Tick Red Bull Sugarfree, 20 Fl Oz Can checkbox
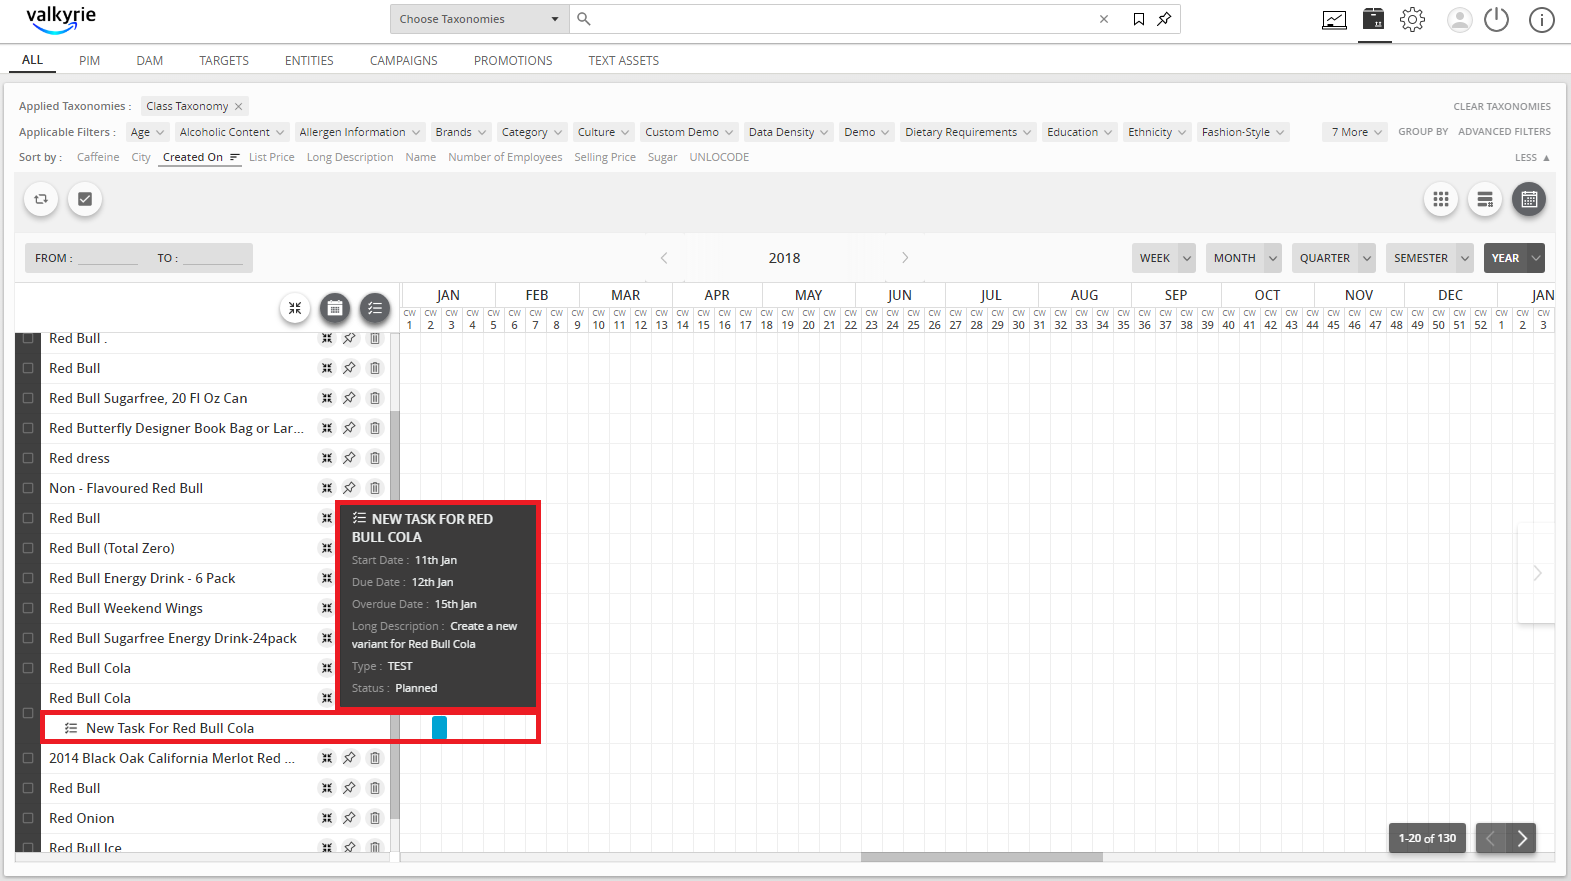Image resolution: width=1571 pixels, height=881 pixels. [x=28, y=398]
